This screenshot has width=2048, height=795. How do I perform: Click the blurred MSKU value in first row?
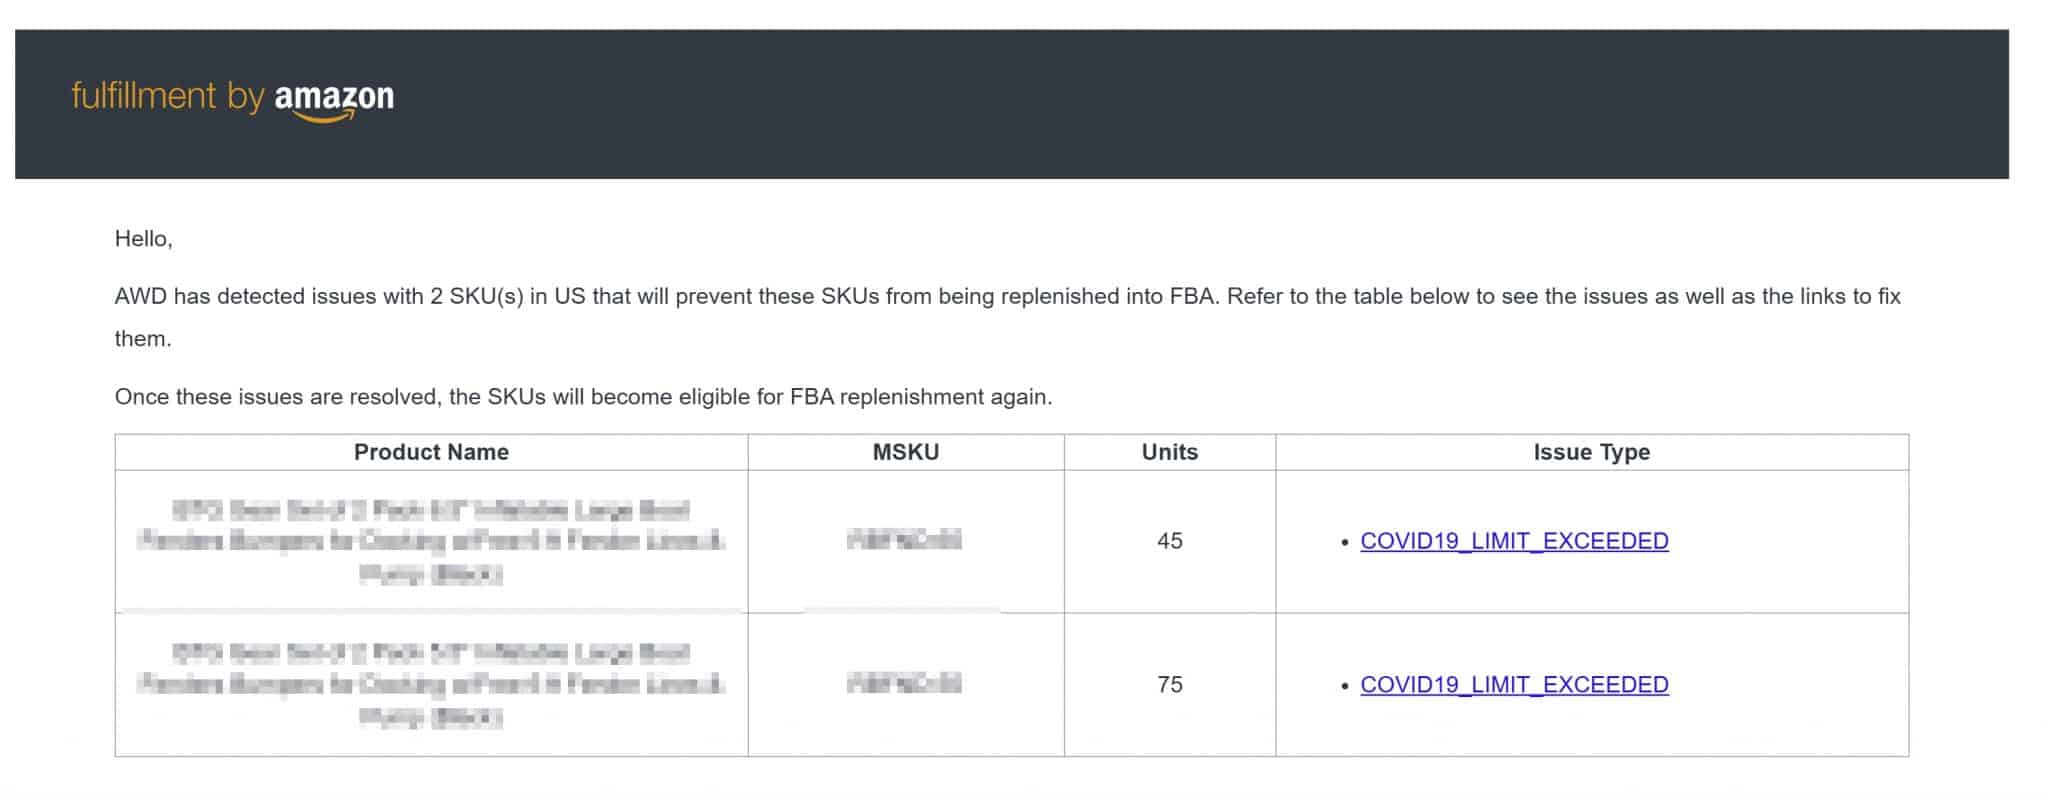(904, 541)
